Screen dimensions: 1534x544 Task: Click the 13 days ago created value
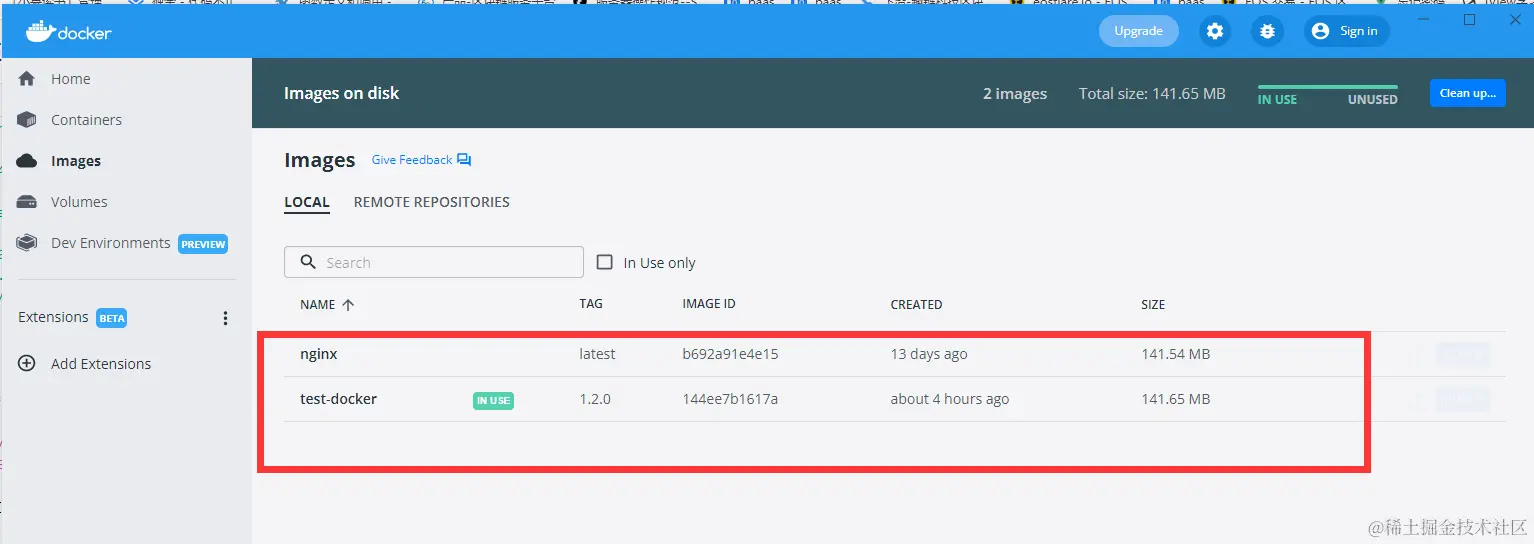pos(929,354)
